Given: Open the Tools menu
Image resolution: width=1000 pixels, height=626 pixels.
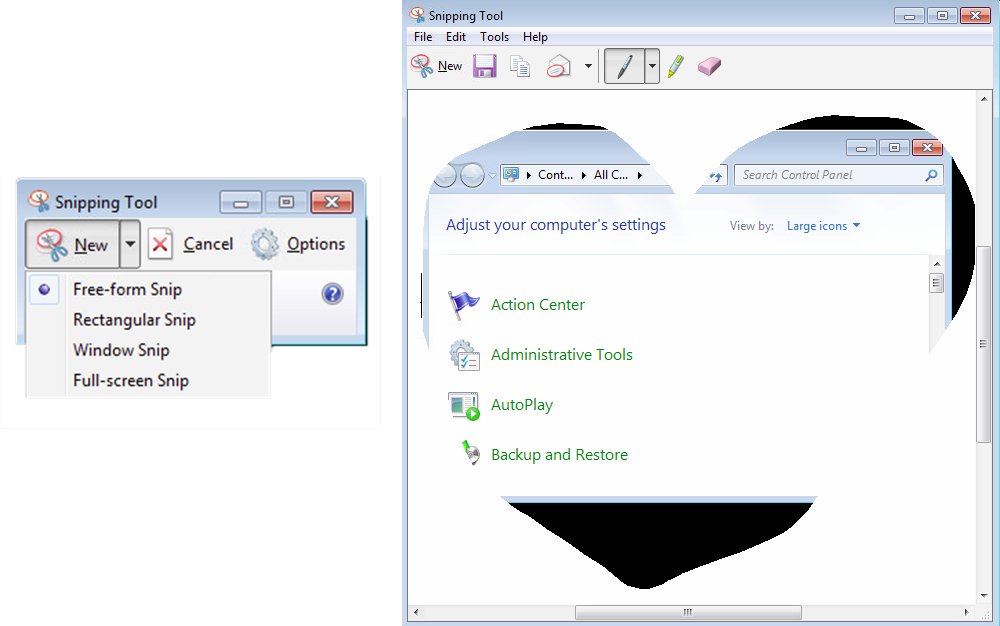Looking at the screenshot, I should point(494,36).
